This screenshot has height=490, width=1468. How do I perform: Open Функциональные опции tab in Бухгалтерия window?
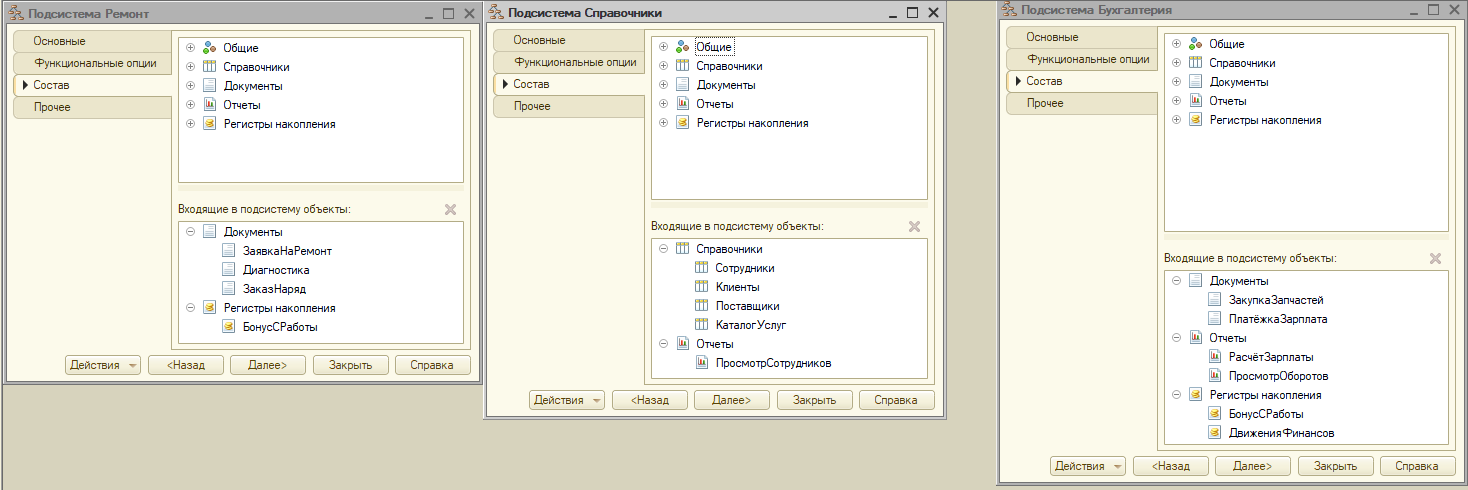point(1082,59)
